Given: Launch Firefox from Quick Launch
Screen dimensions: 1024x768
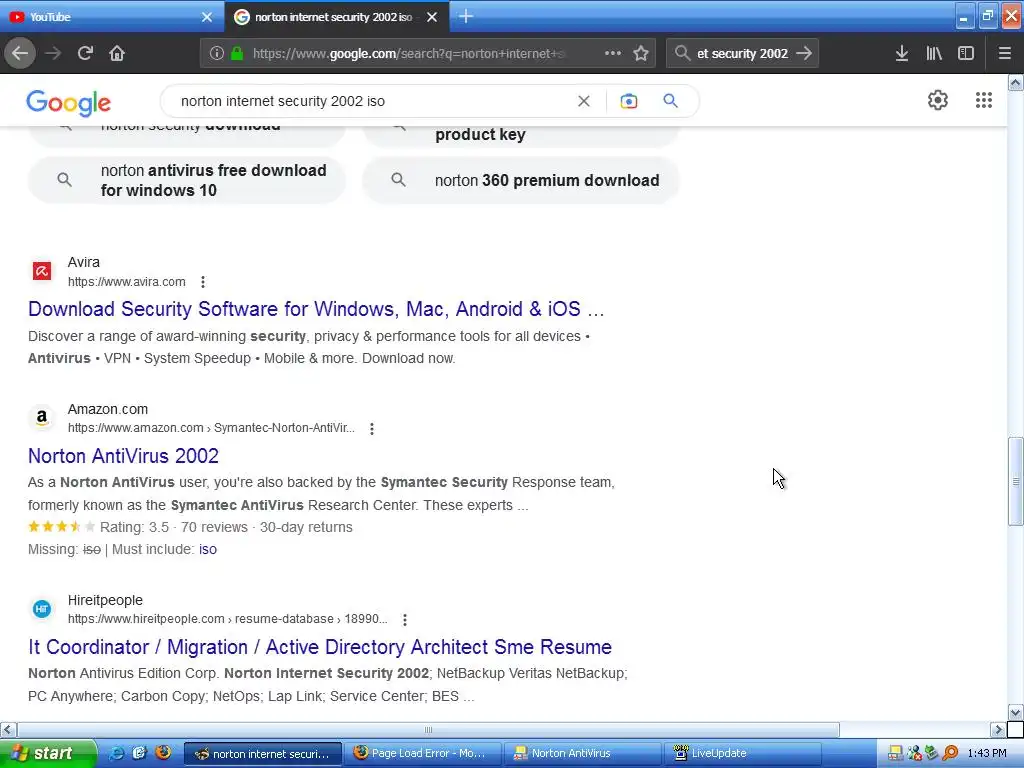Looking at the screenshot, I should (x=163, y=752).
